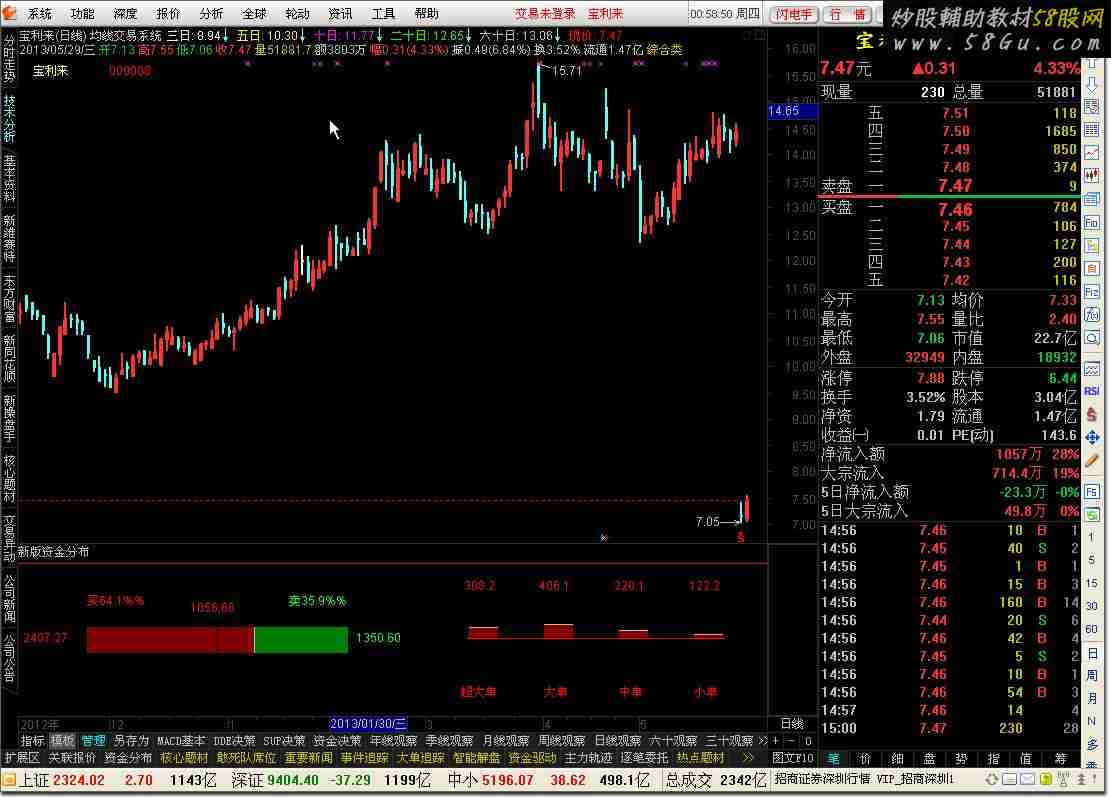Click the magnifier search icon in right toolbar
Screen dimensions: 1111x799
click(x=1092, y=338)
